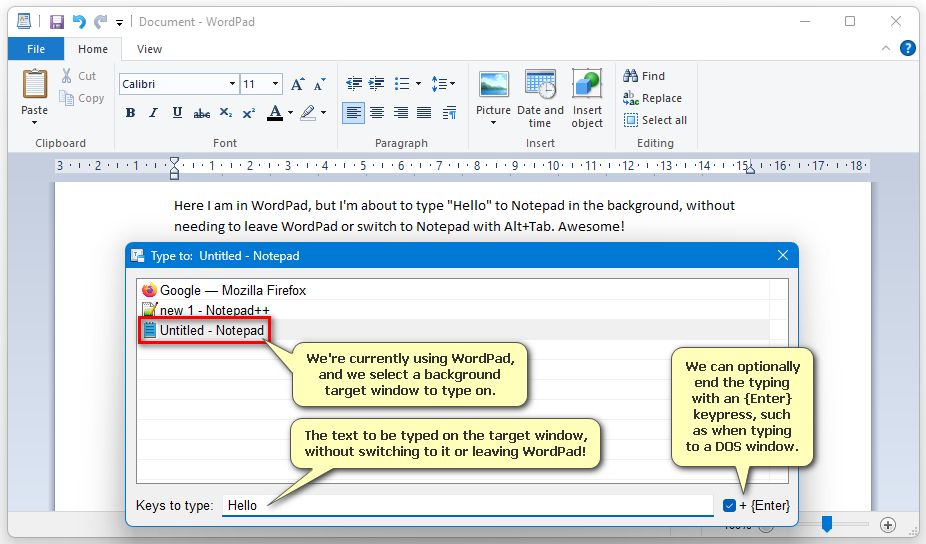Apply bold formatting

tap(130, 113)
